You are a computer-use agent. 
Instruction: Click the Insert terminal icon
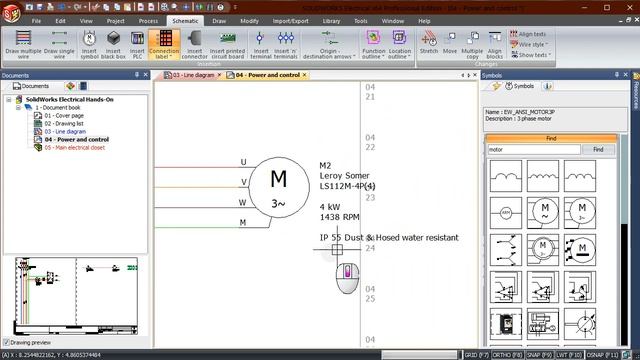pos(260,44)
